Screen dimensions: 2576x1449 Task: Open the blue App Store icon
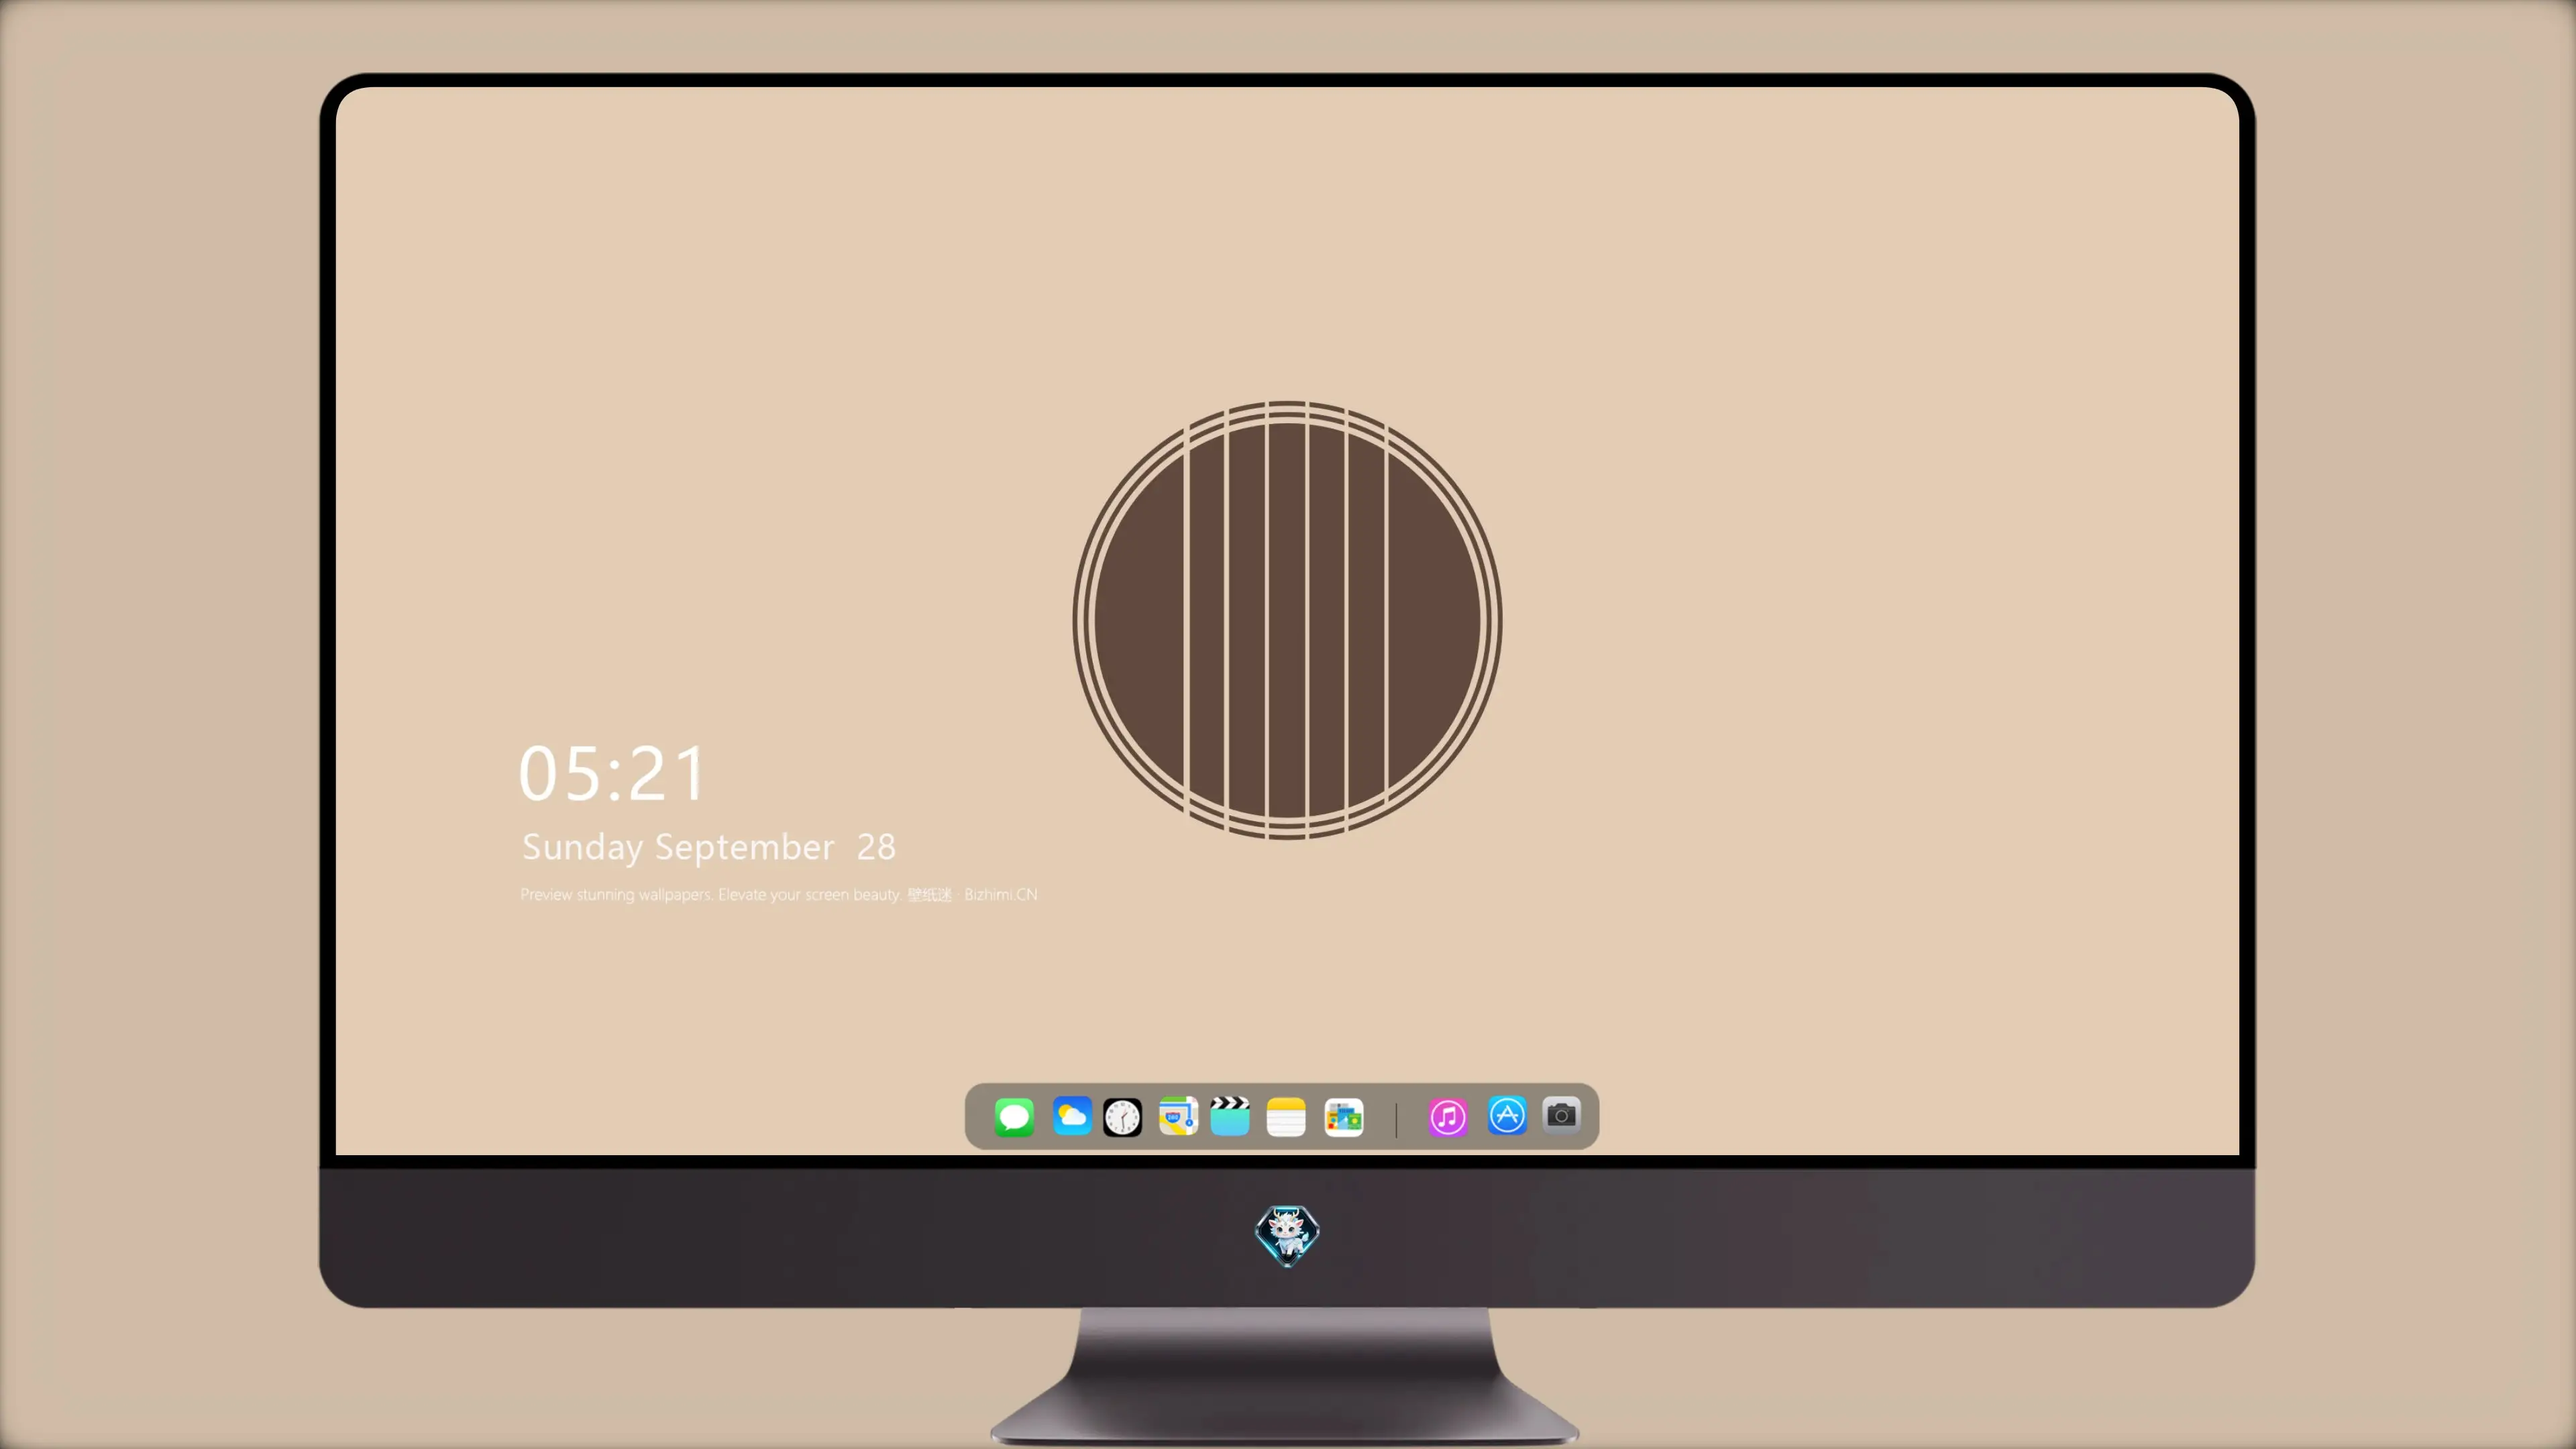pyautogui.click(x=1507, y=1115)
